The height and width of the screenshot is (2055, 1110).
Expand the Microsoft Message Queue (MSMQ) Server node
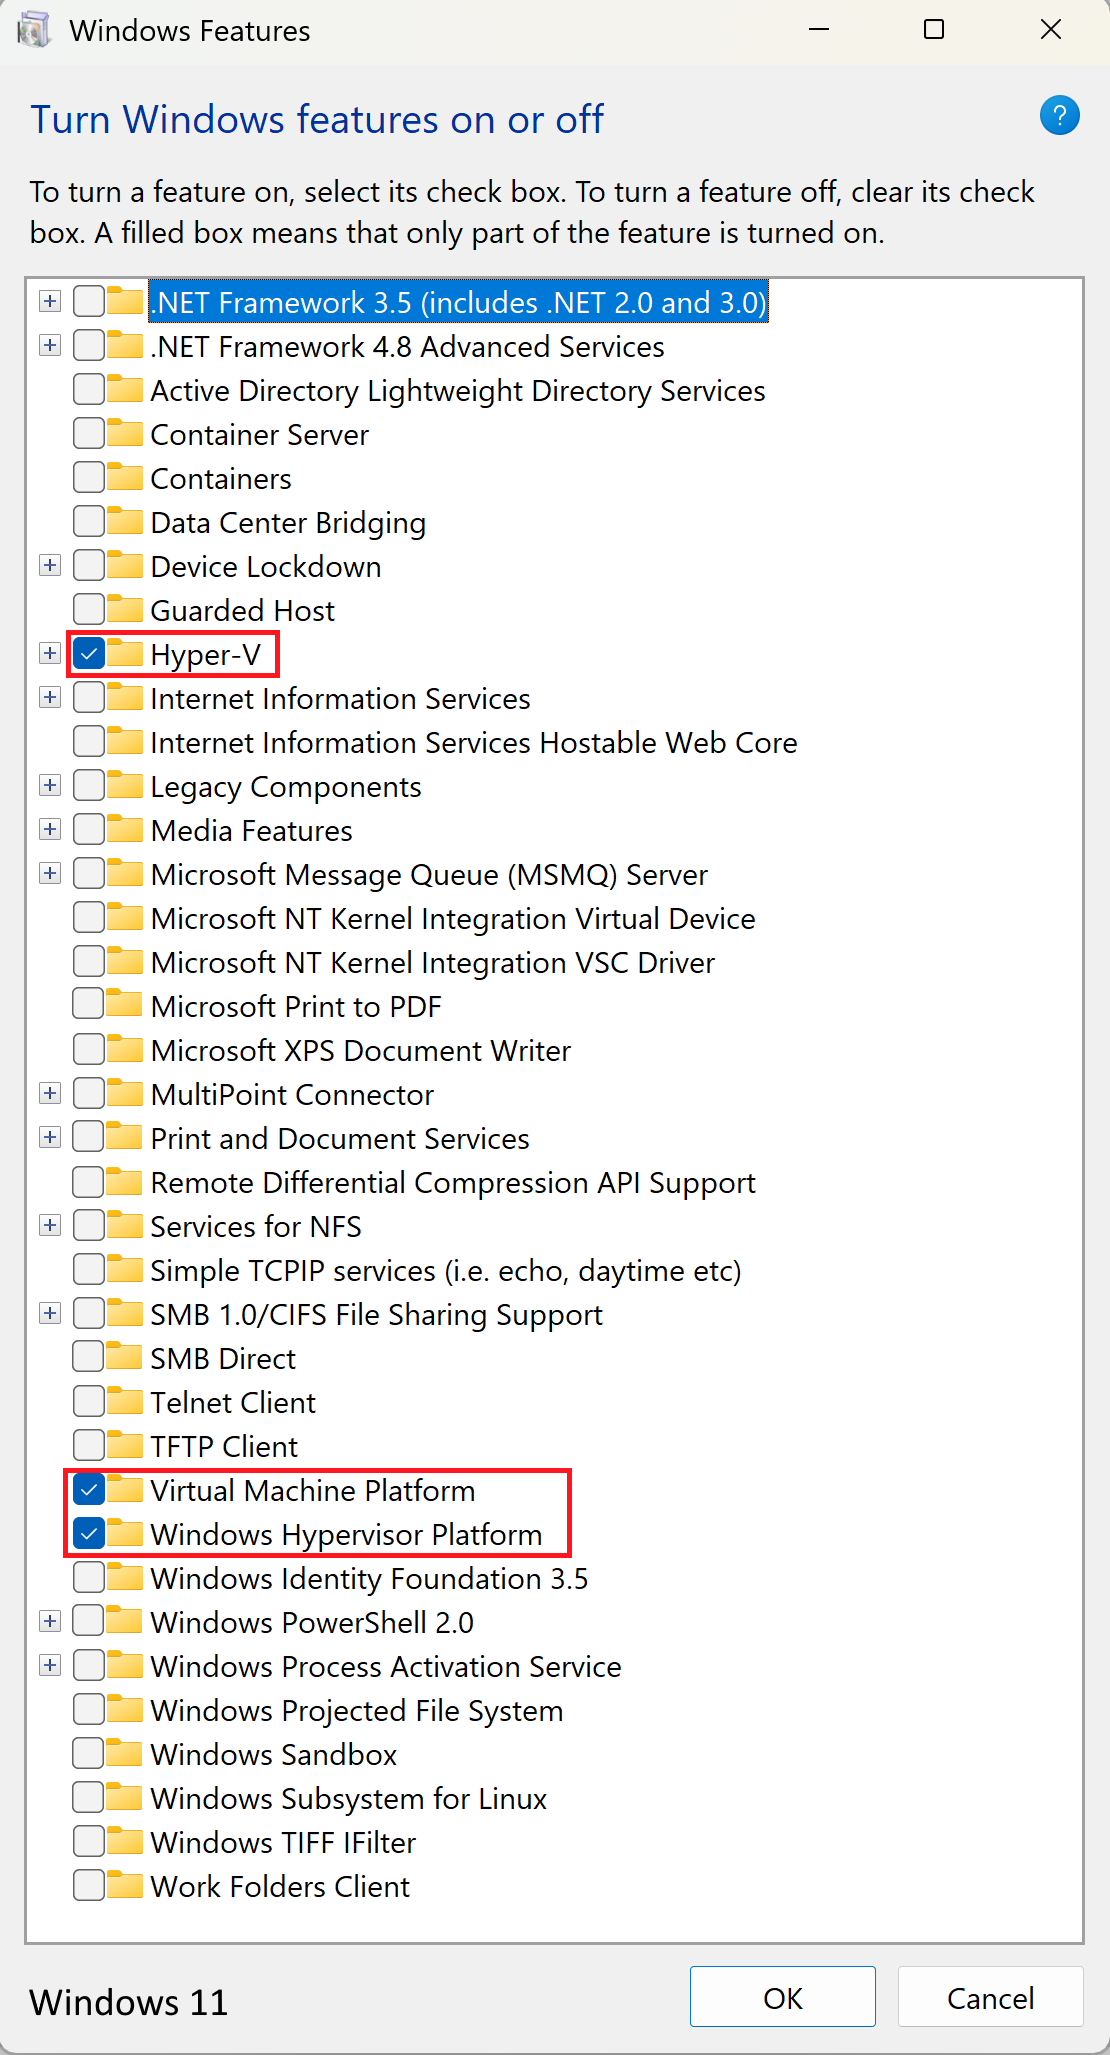click(x=50, y=873)
